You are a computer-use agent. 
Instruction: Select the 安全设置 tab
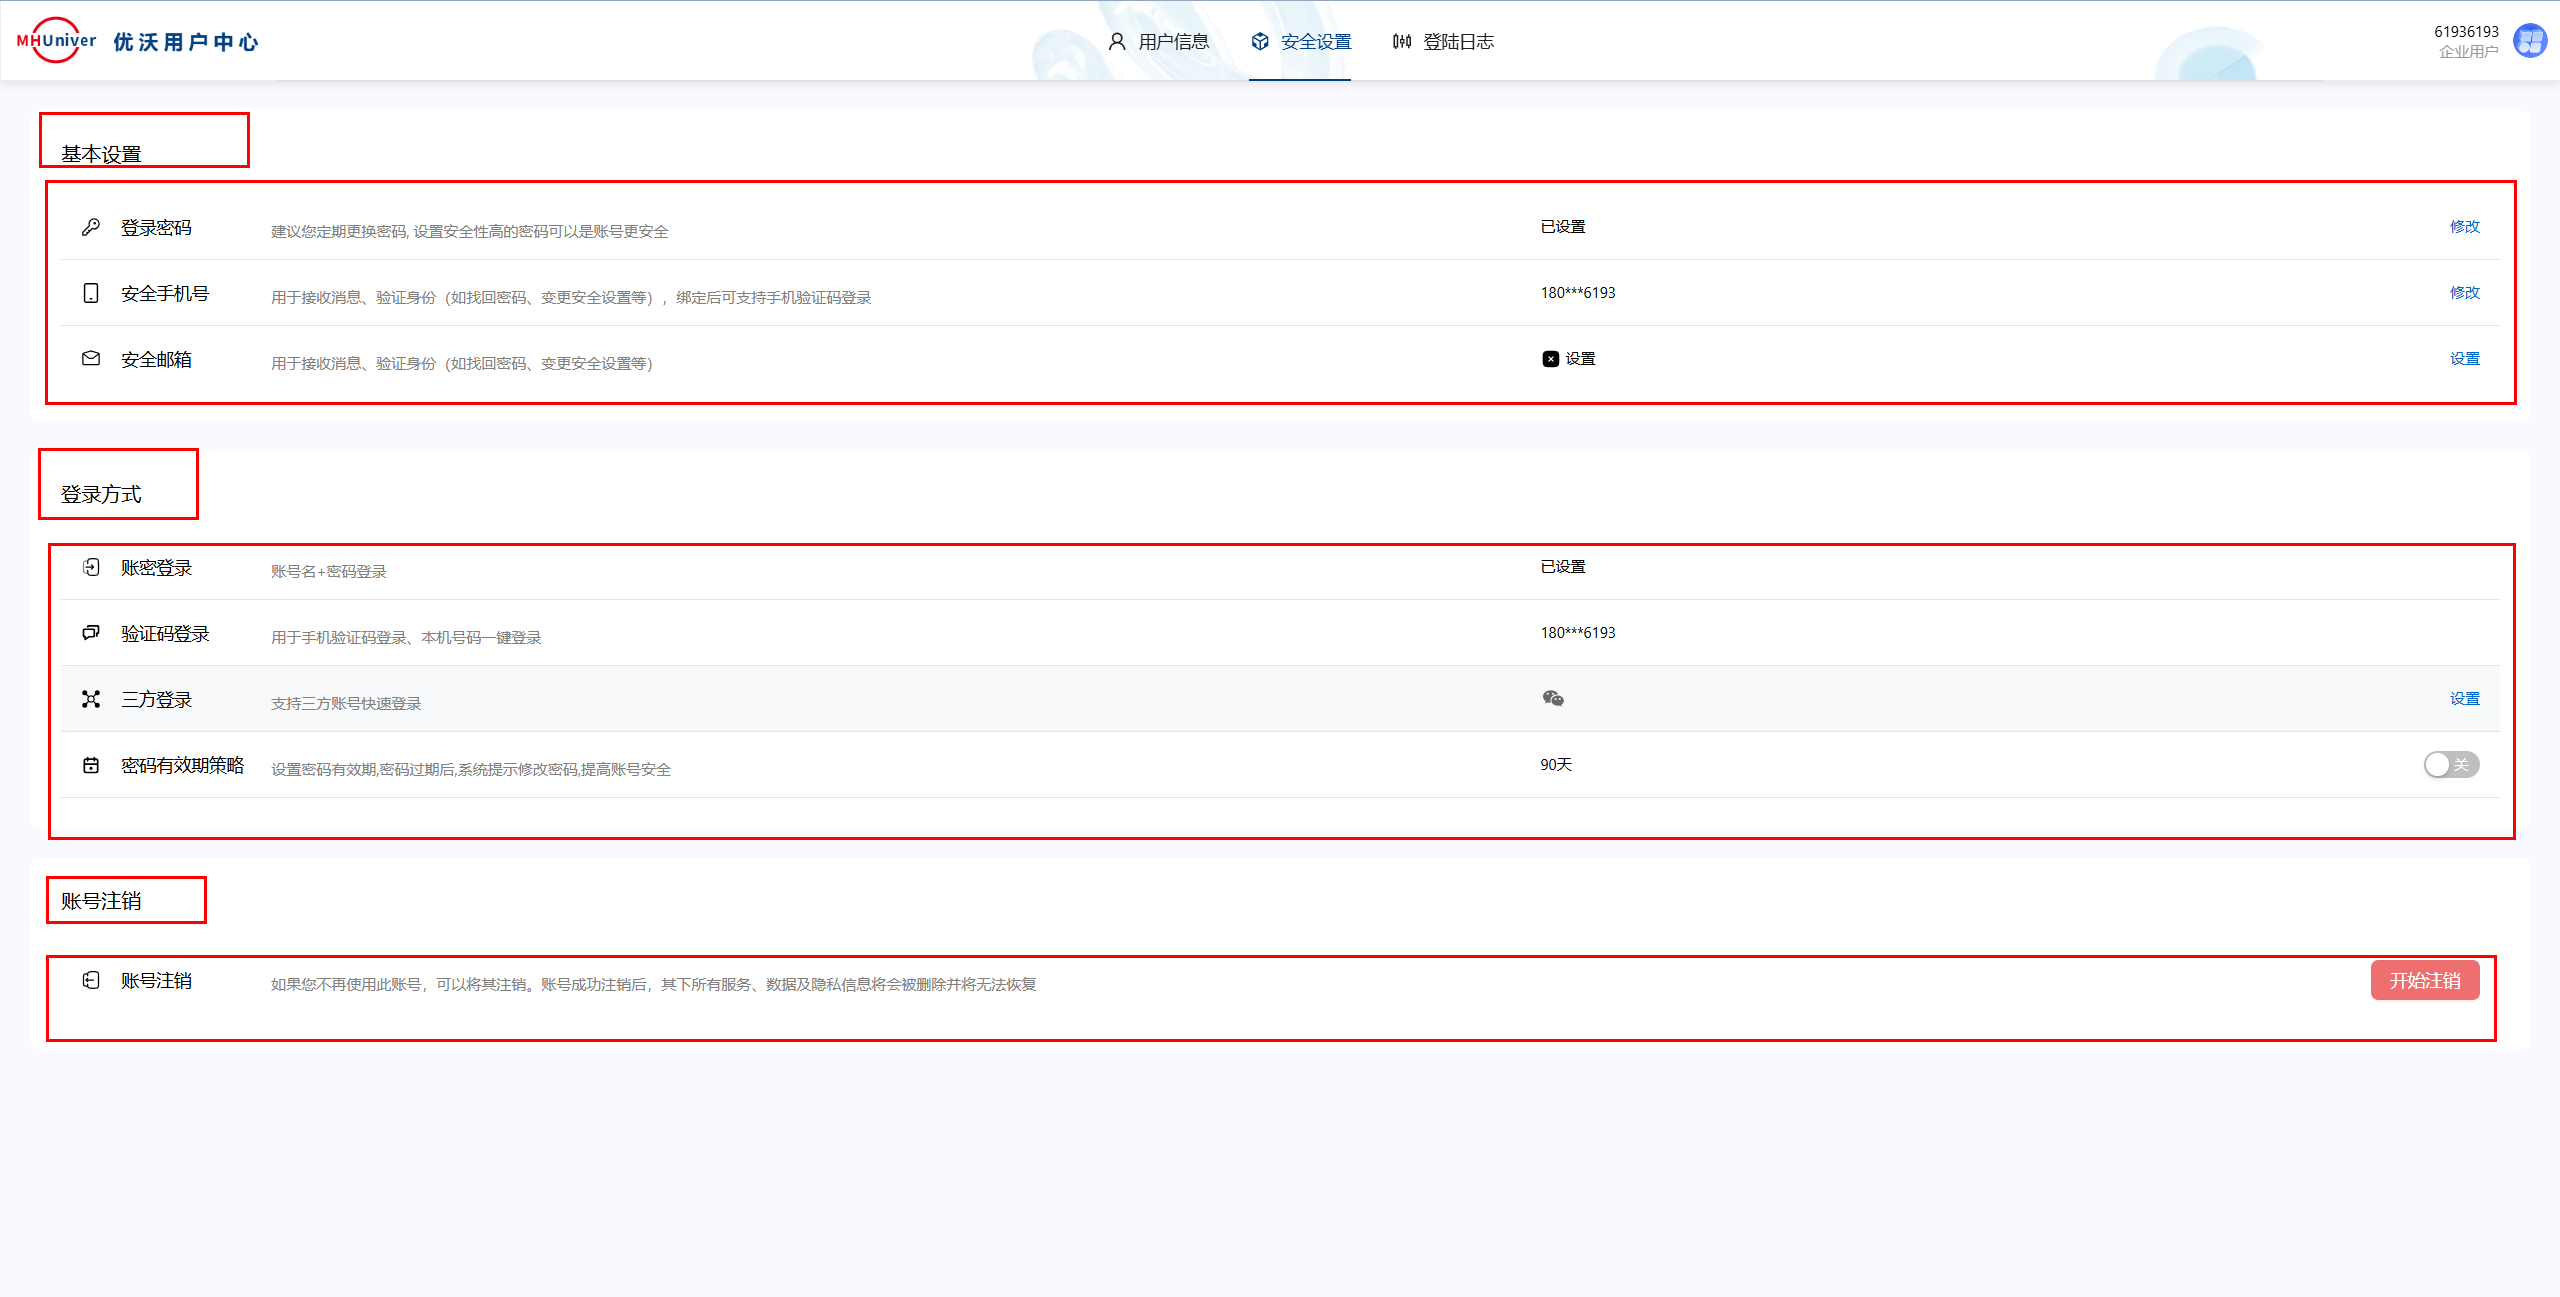click(x=1300, y=42)
